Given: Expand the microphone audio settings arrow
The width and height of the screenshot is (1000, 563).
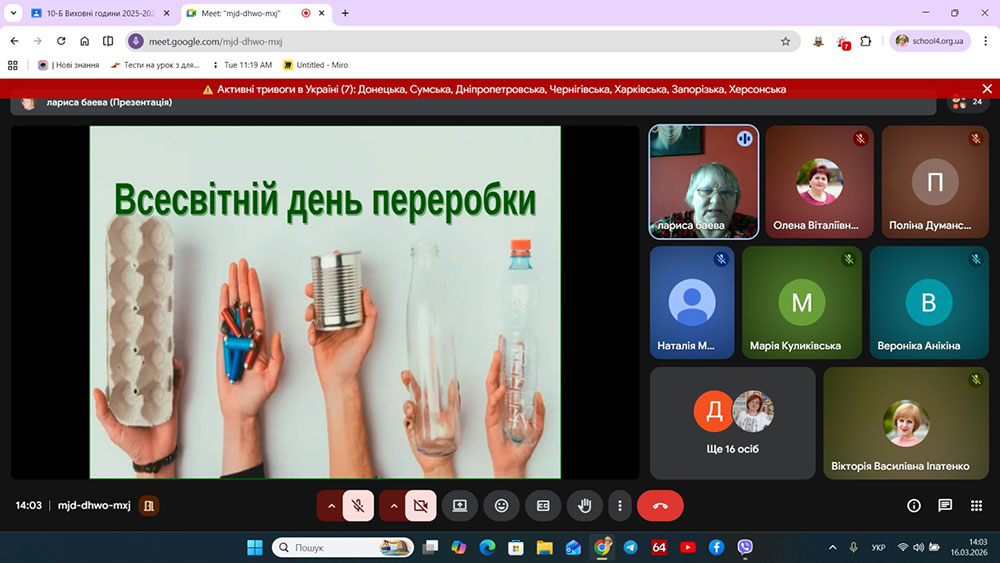Looking at the screenshot, I should tap(330, 506).
